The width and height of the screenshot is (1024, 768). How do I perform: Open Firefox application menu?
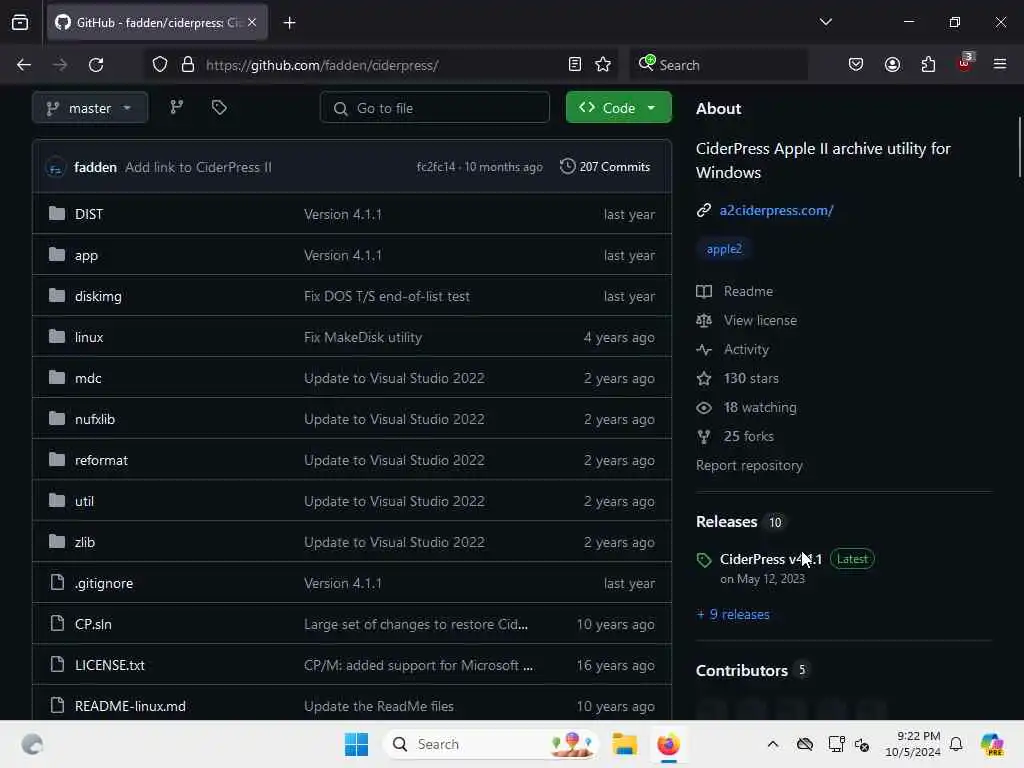click(x=1000, y=65)
